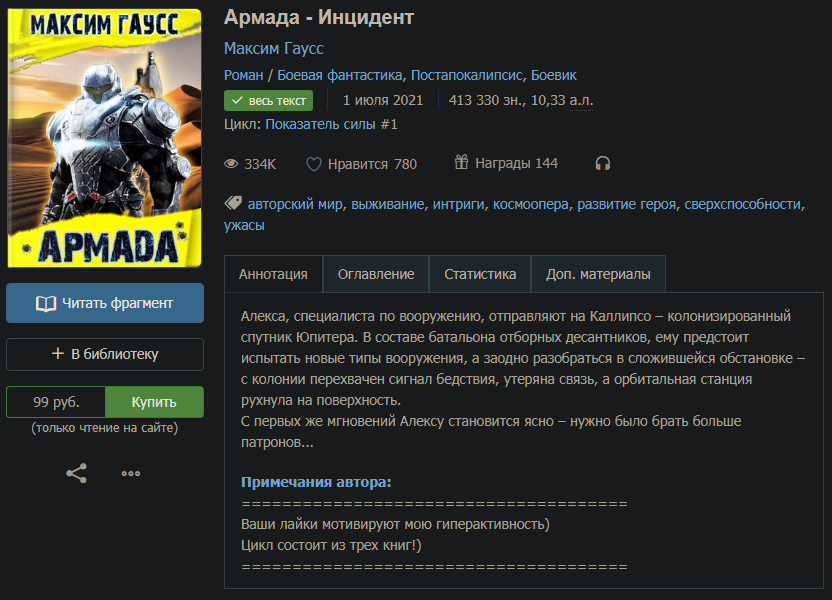Click the heart Like icon
This screenshot has width=832, height=600.
coord(314,163)
